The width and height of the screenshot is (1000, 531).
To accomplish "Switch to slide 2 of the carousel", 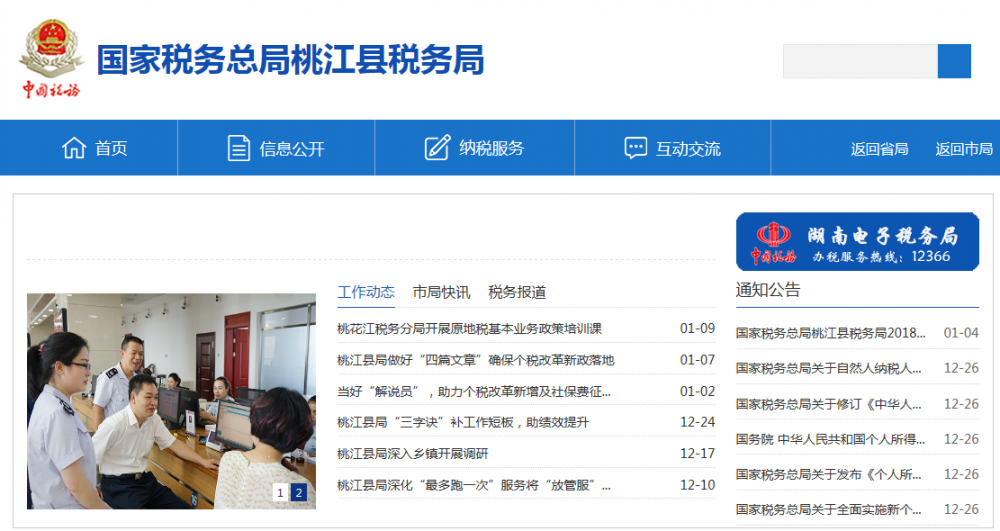I will point(298,492).
